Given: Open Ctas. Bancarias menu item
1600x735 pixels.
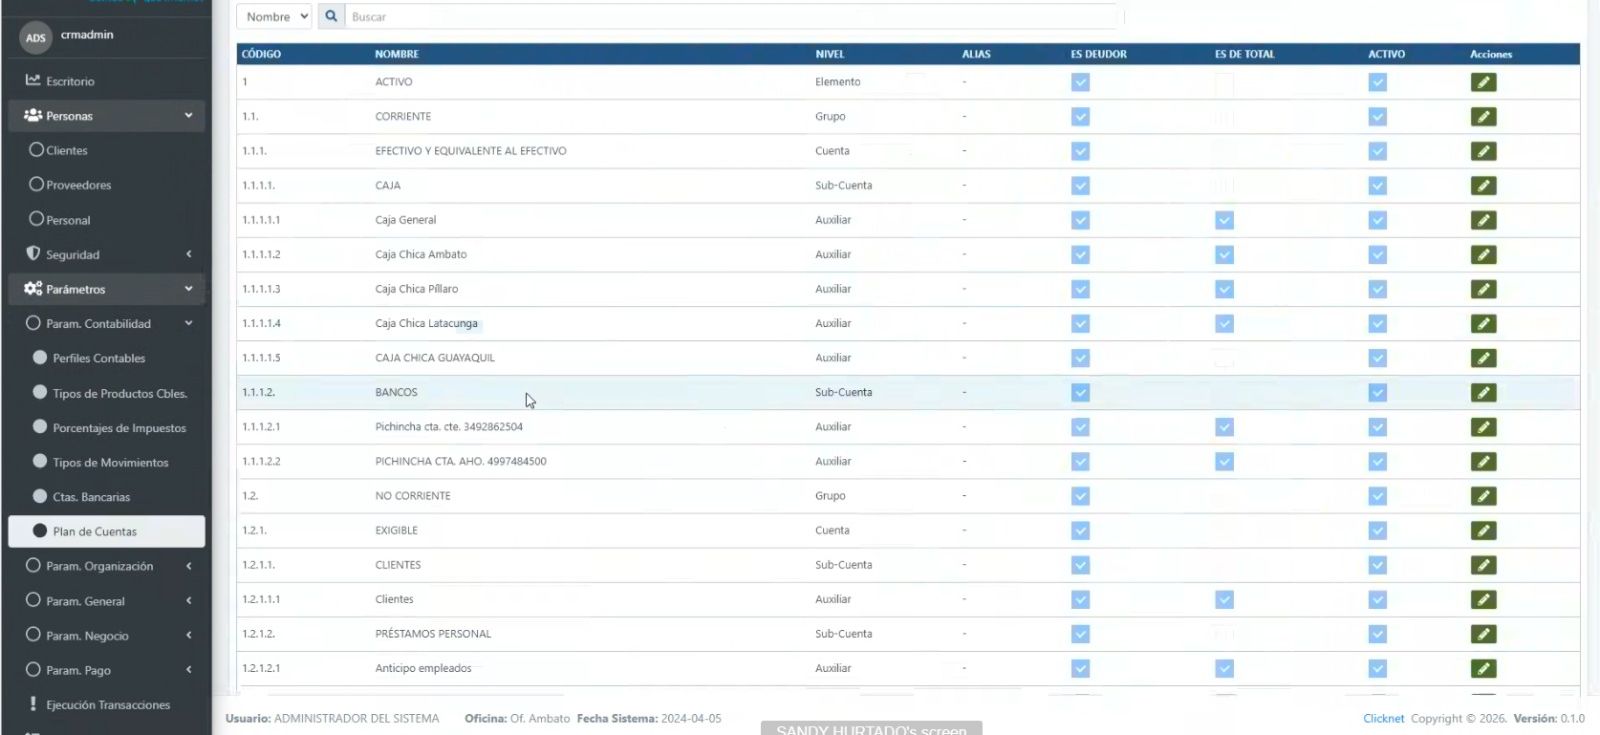Looking at the screenshot, I should click(91, 497).
